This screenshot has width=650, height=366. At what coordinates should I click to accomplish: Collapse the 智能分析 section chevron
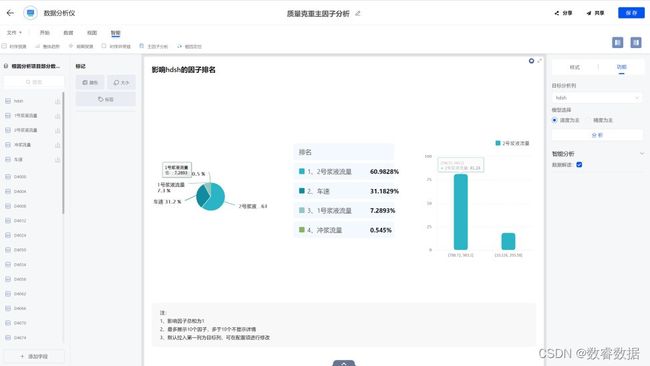(x=642, y=154)
